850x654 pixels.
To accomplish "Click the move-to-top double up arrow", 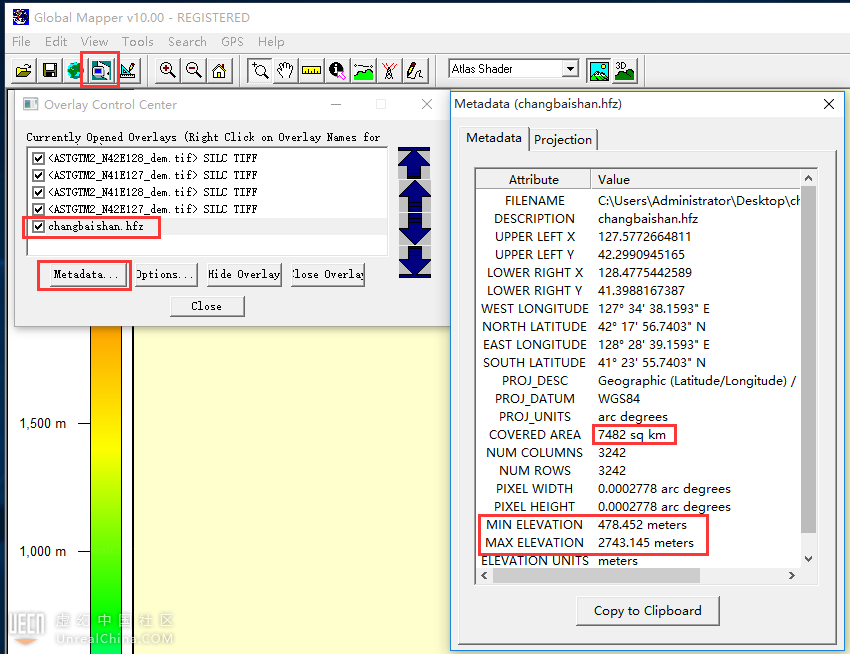I will click(x=414, y=163).
